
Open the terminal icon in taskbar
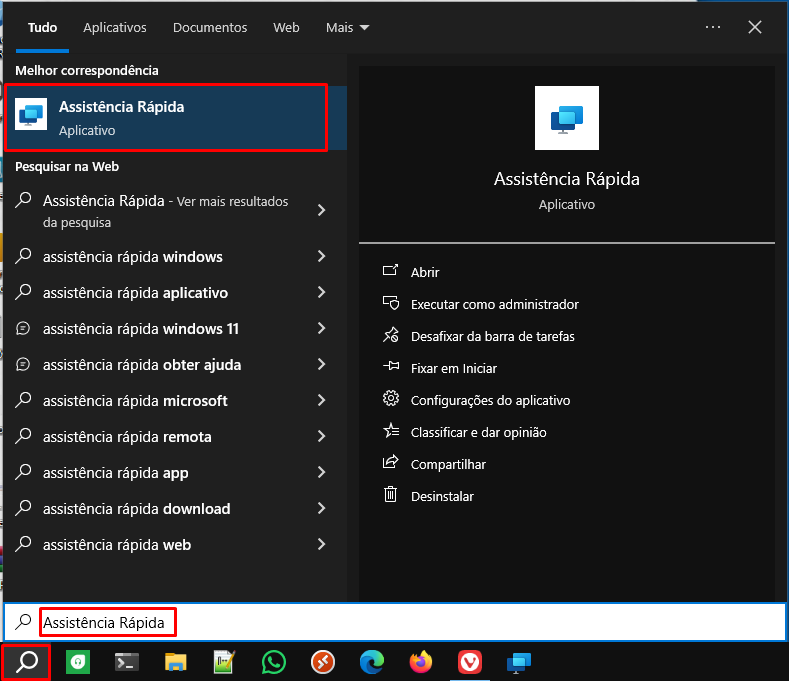click(x=127, y=662)
